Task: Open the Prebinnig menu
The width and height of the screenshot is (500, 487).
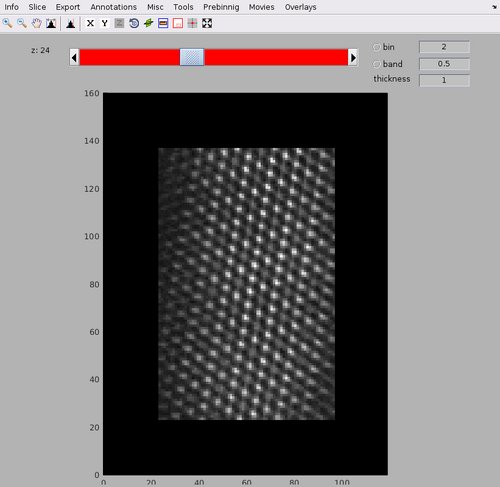Action: click(x=221, y=7)
